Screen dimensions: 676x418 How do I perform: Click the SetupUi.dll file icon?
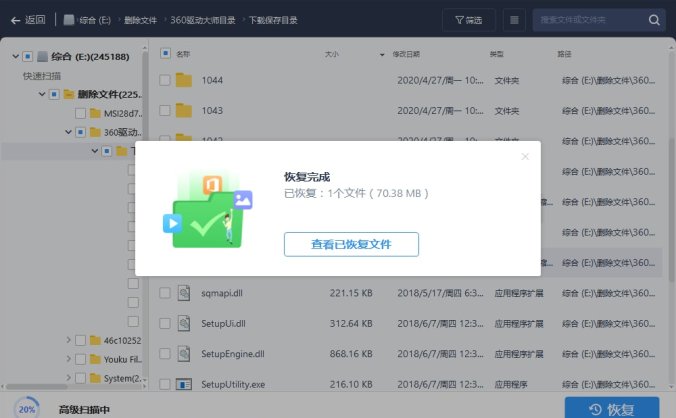pos(184,323)
